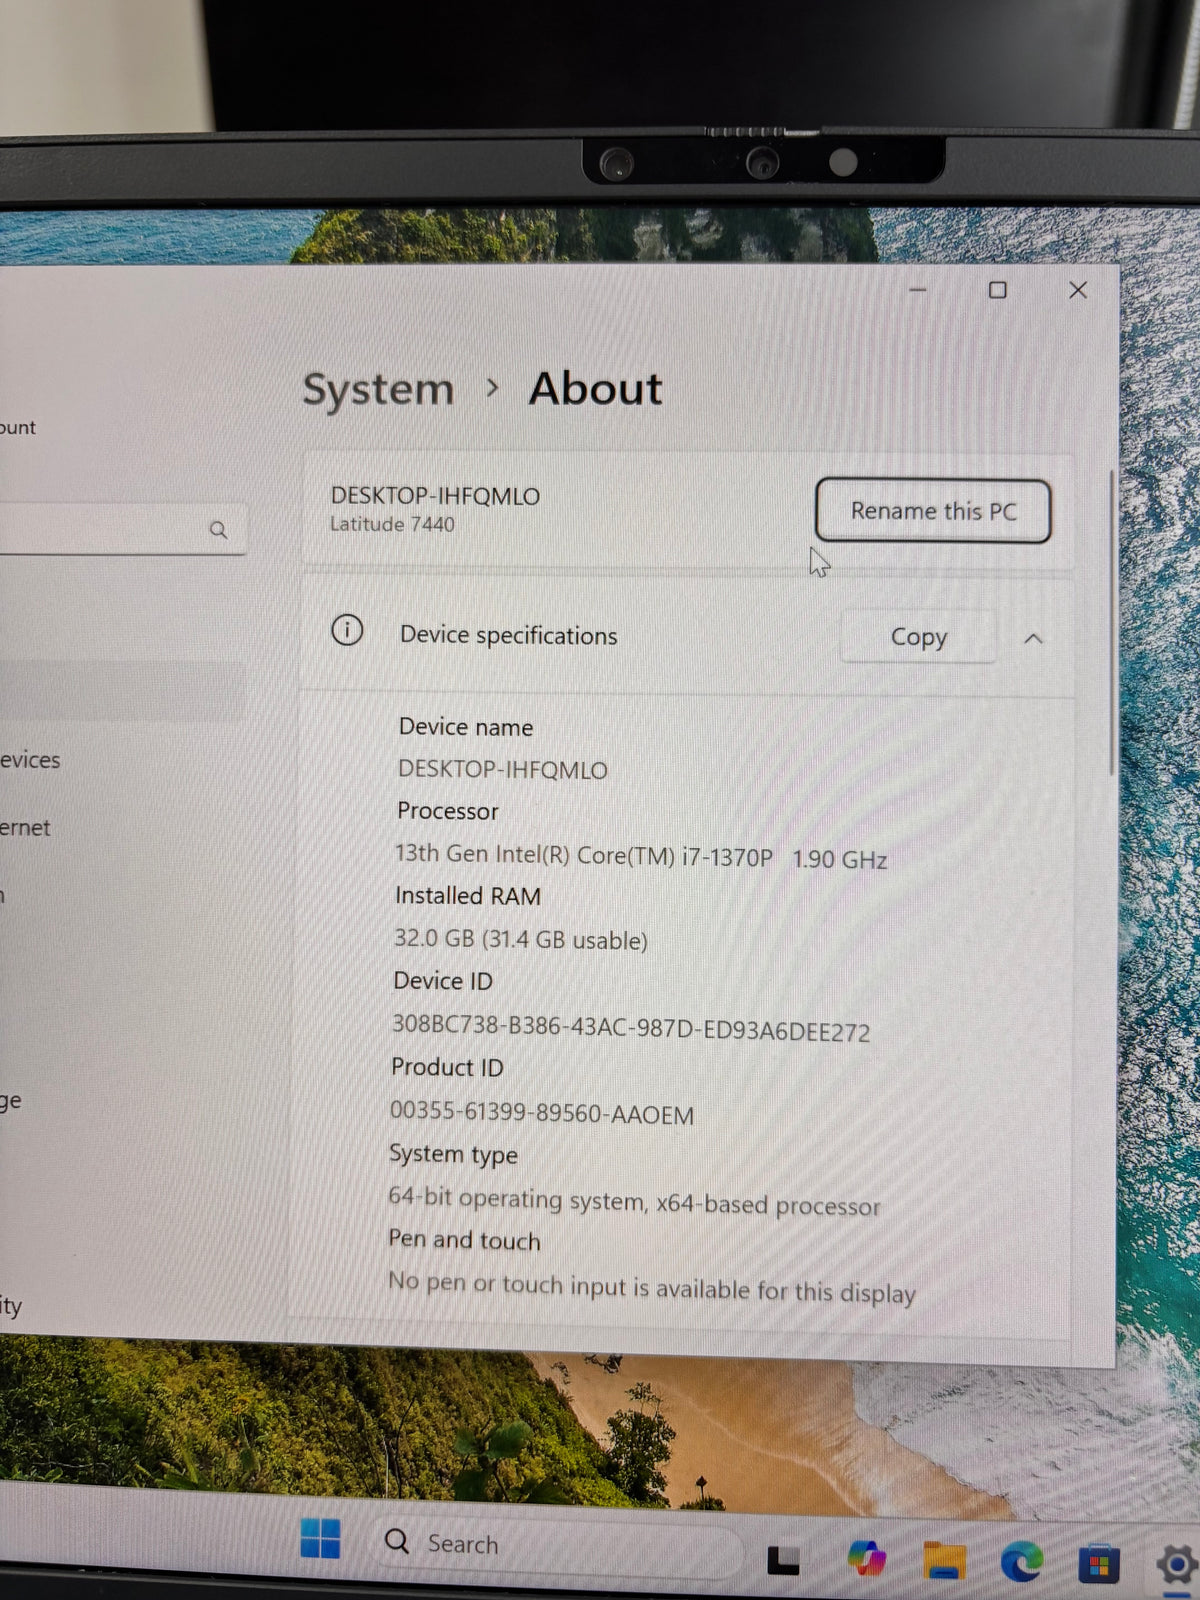Select the i7-1370P processor value

point(641,857)
